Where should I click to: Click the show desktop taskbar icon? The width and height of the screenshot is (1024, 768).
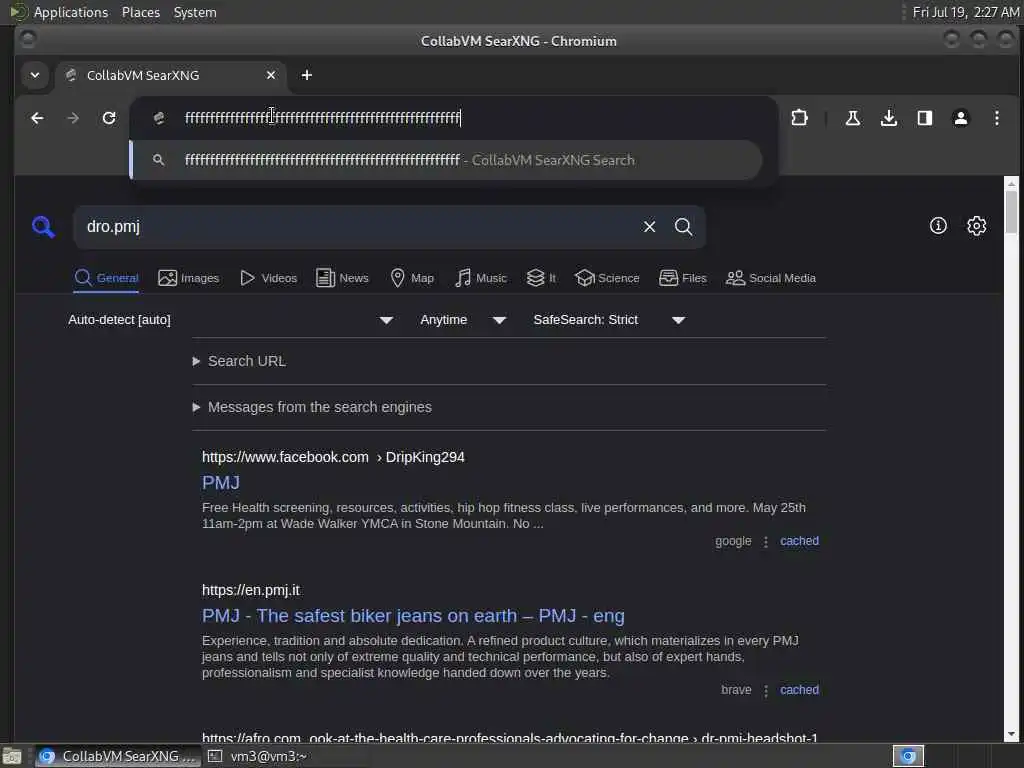click(12, 756)
